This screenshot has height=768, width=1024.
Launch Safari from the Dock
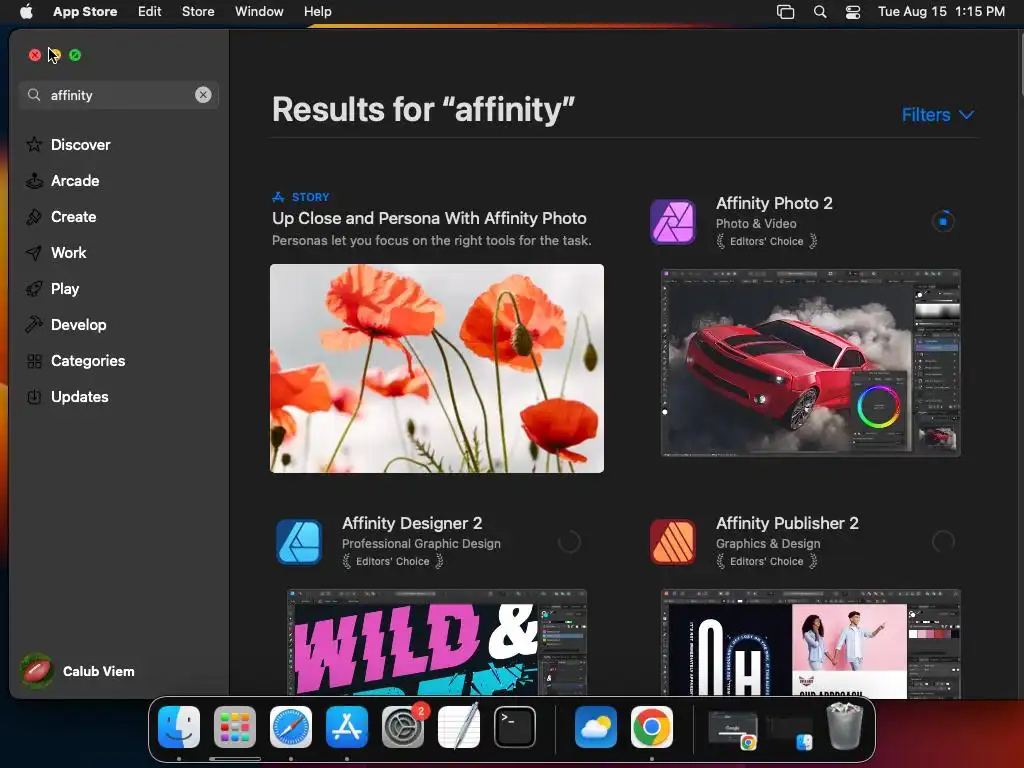pyautogui.click(x=291, y=727)
